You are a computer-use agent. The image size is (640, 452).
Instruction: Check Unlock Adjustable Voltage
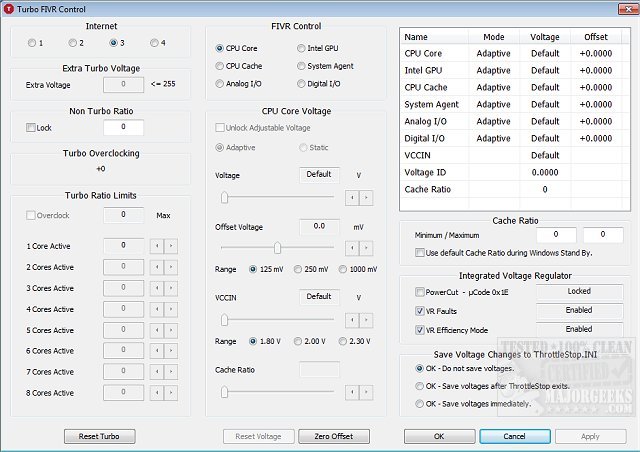click(220, 128)
